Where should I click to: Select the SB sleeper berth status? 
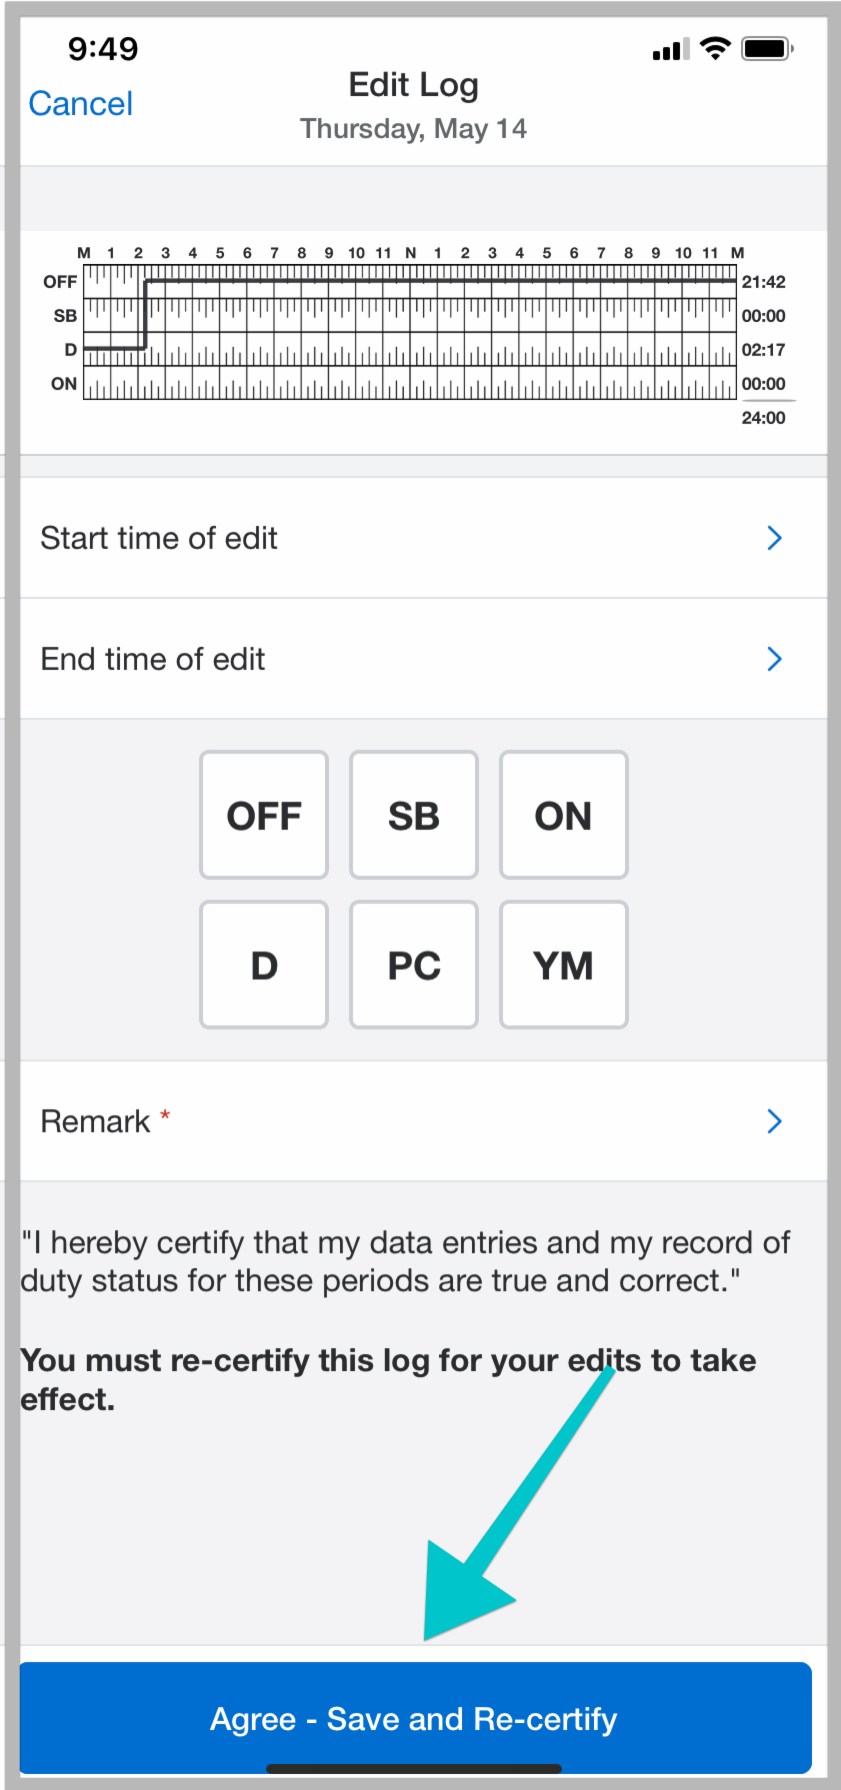pos(413,814)
